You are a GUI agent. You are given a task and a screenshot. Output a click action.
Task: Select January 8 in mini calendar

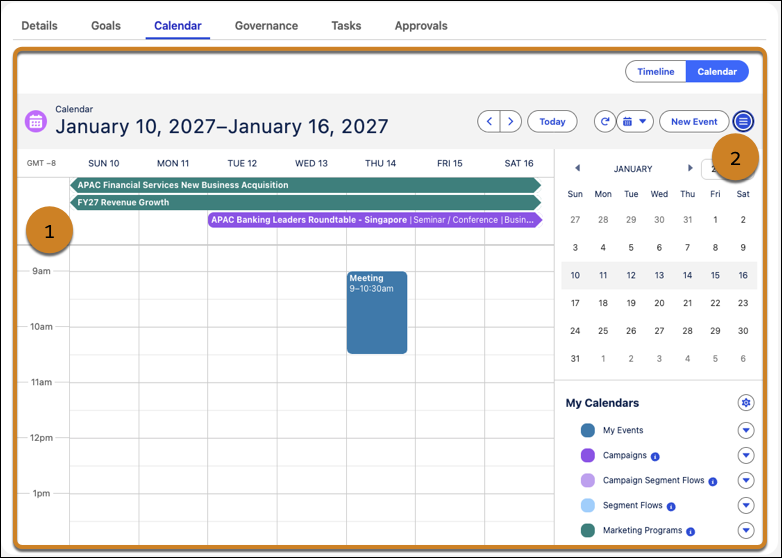pyautogui.click(x=715, y=247)
